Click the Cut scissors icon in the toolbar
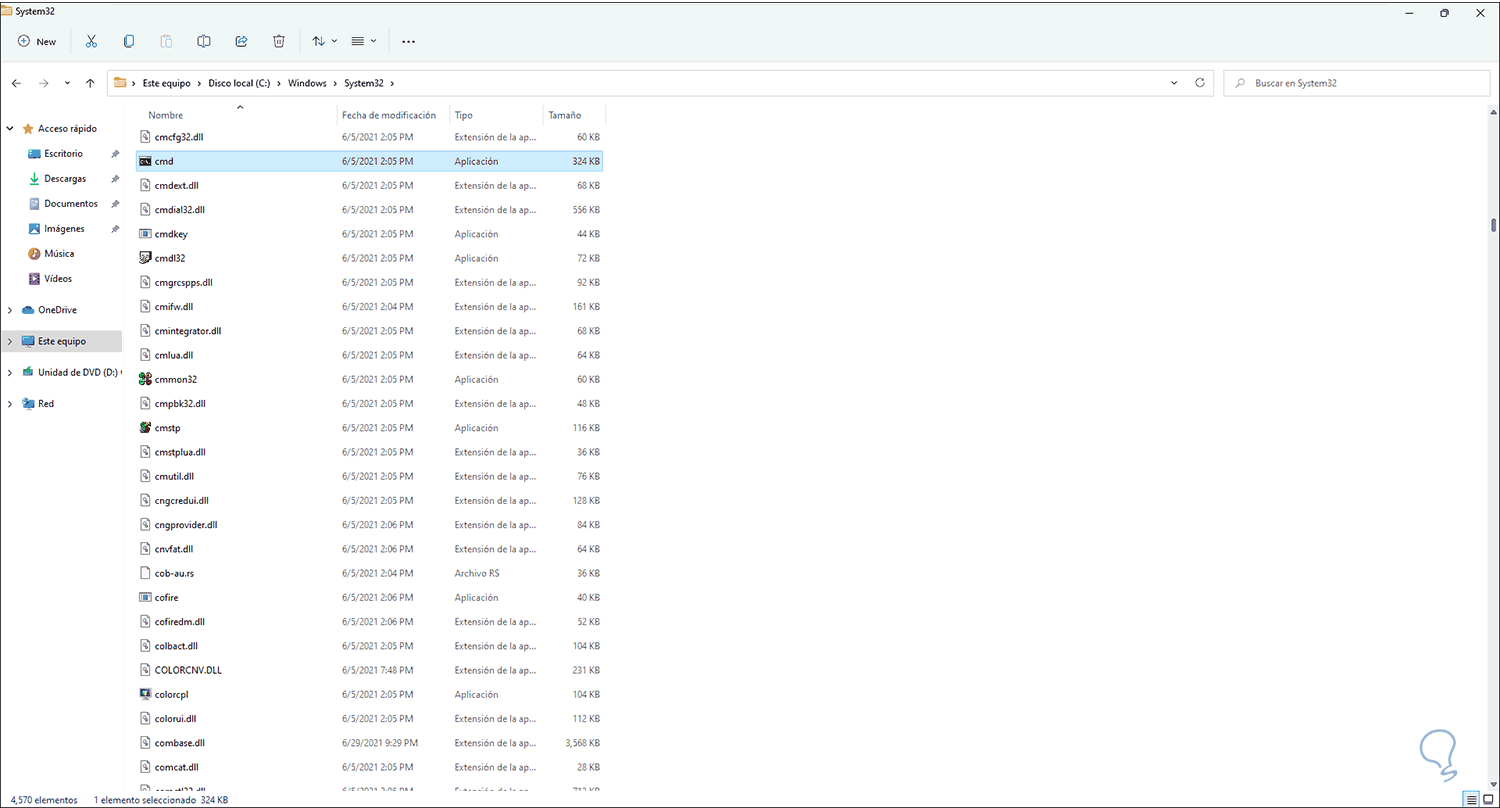 (91, 41)
